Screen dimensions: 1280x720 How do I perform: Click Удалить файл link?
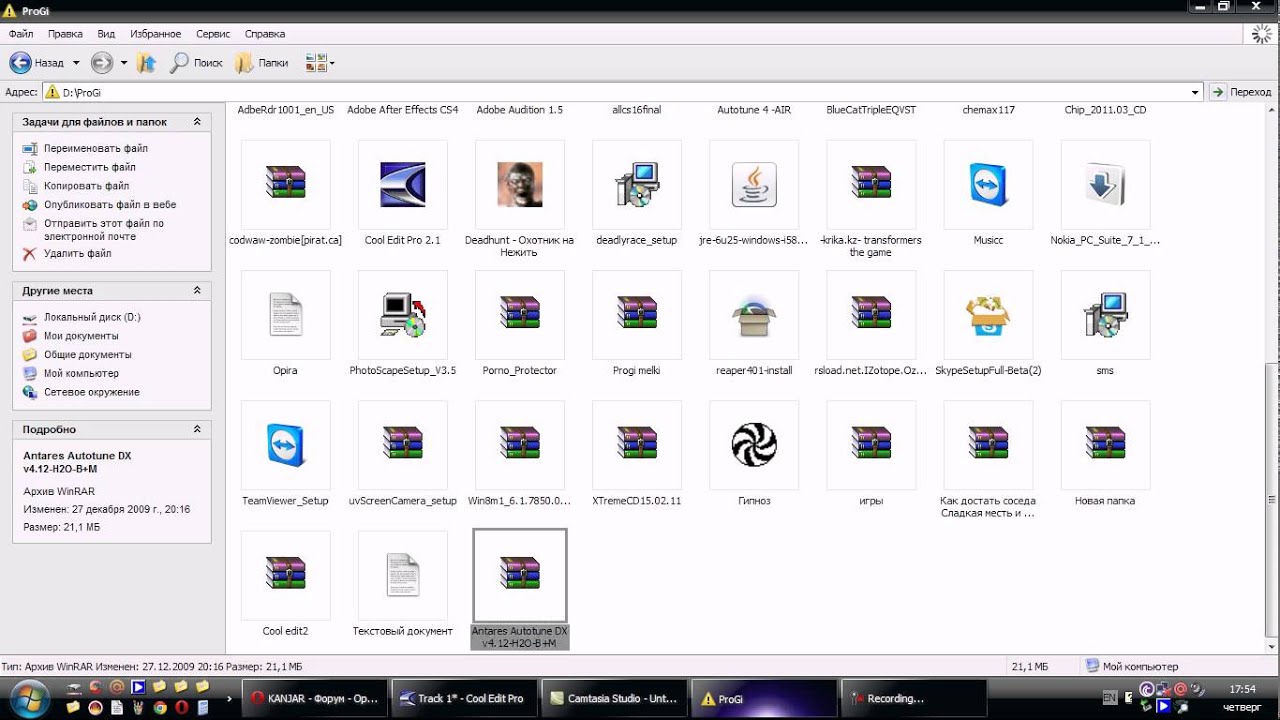coord(78,254)
